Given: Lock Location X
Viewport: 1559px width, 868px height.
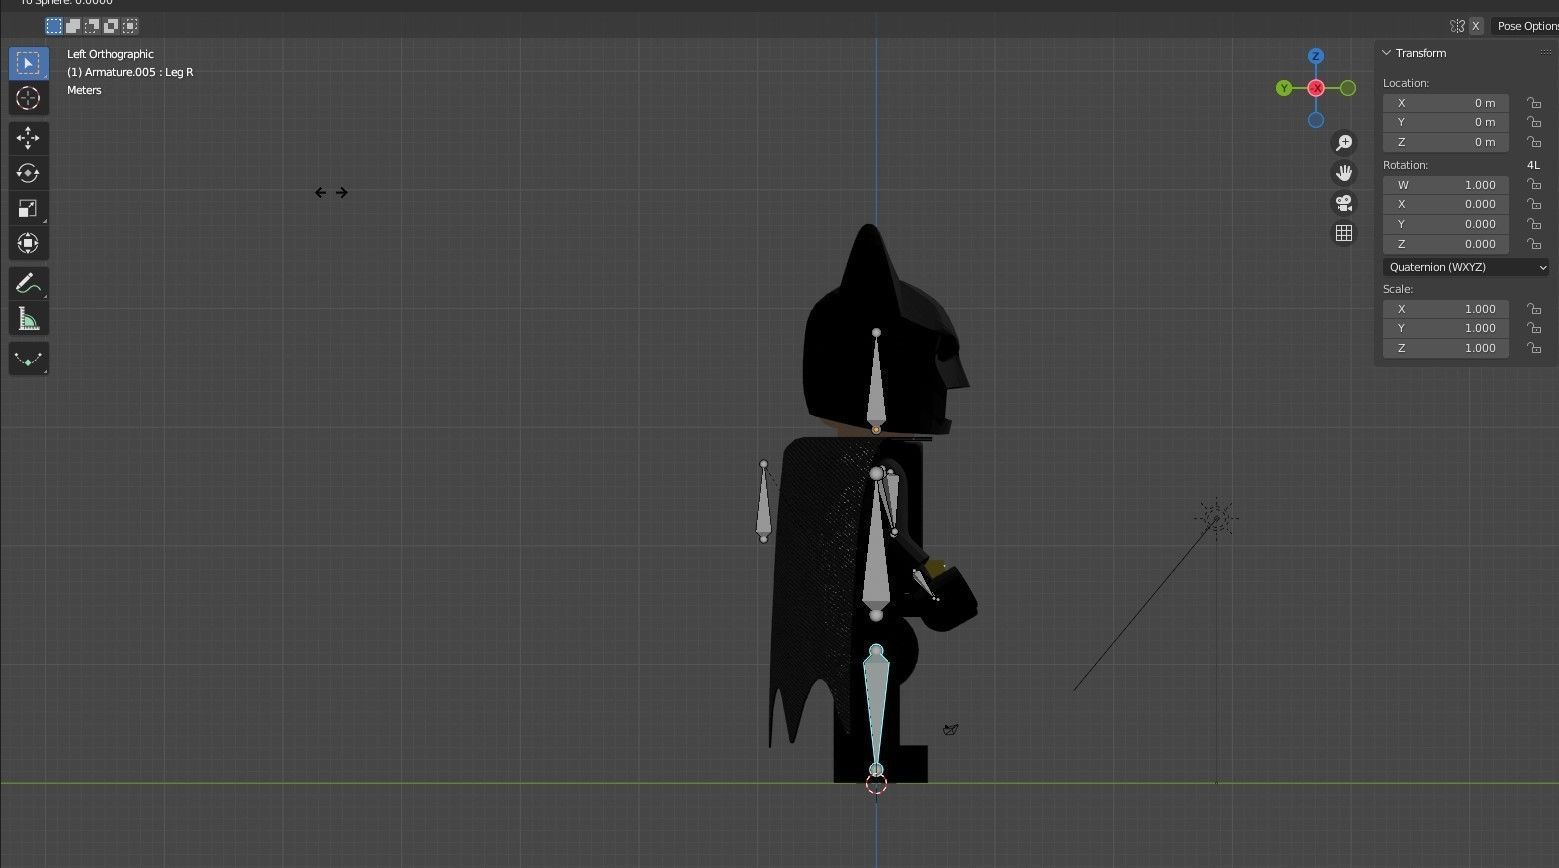Looking at the screenshot, I should (1533, 103).
